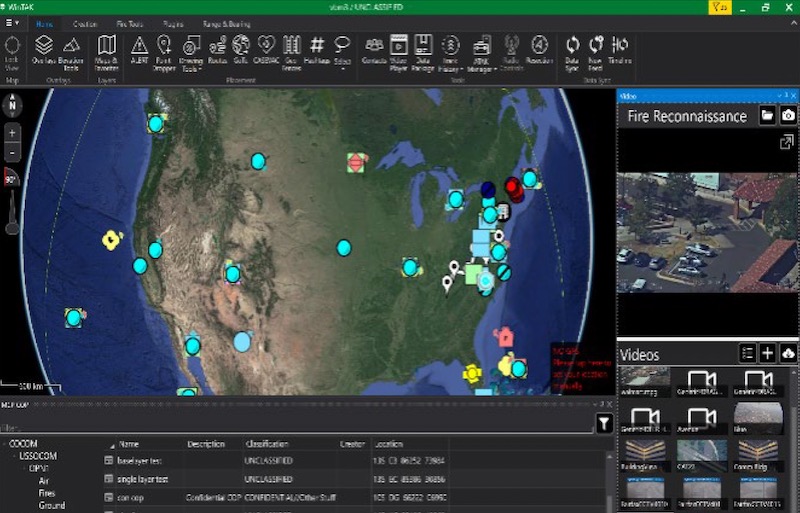
Task: Open the Creation ribbon tab
Action: coord(85,24)
